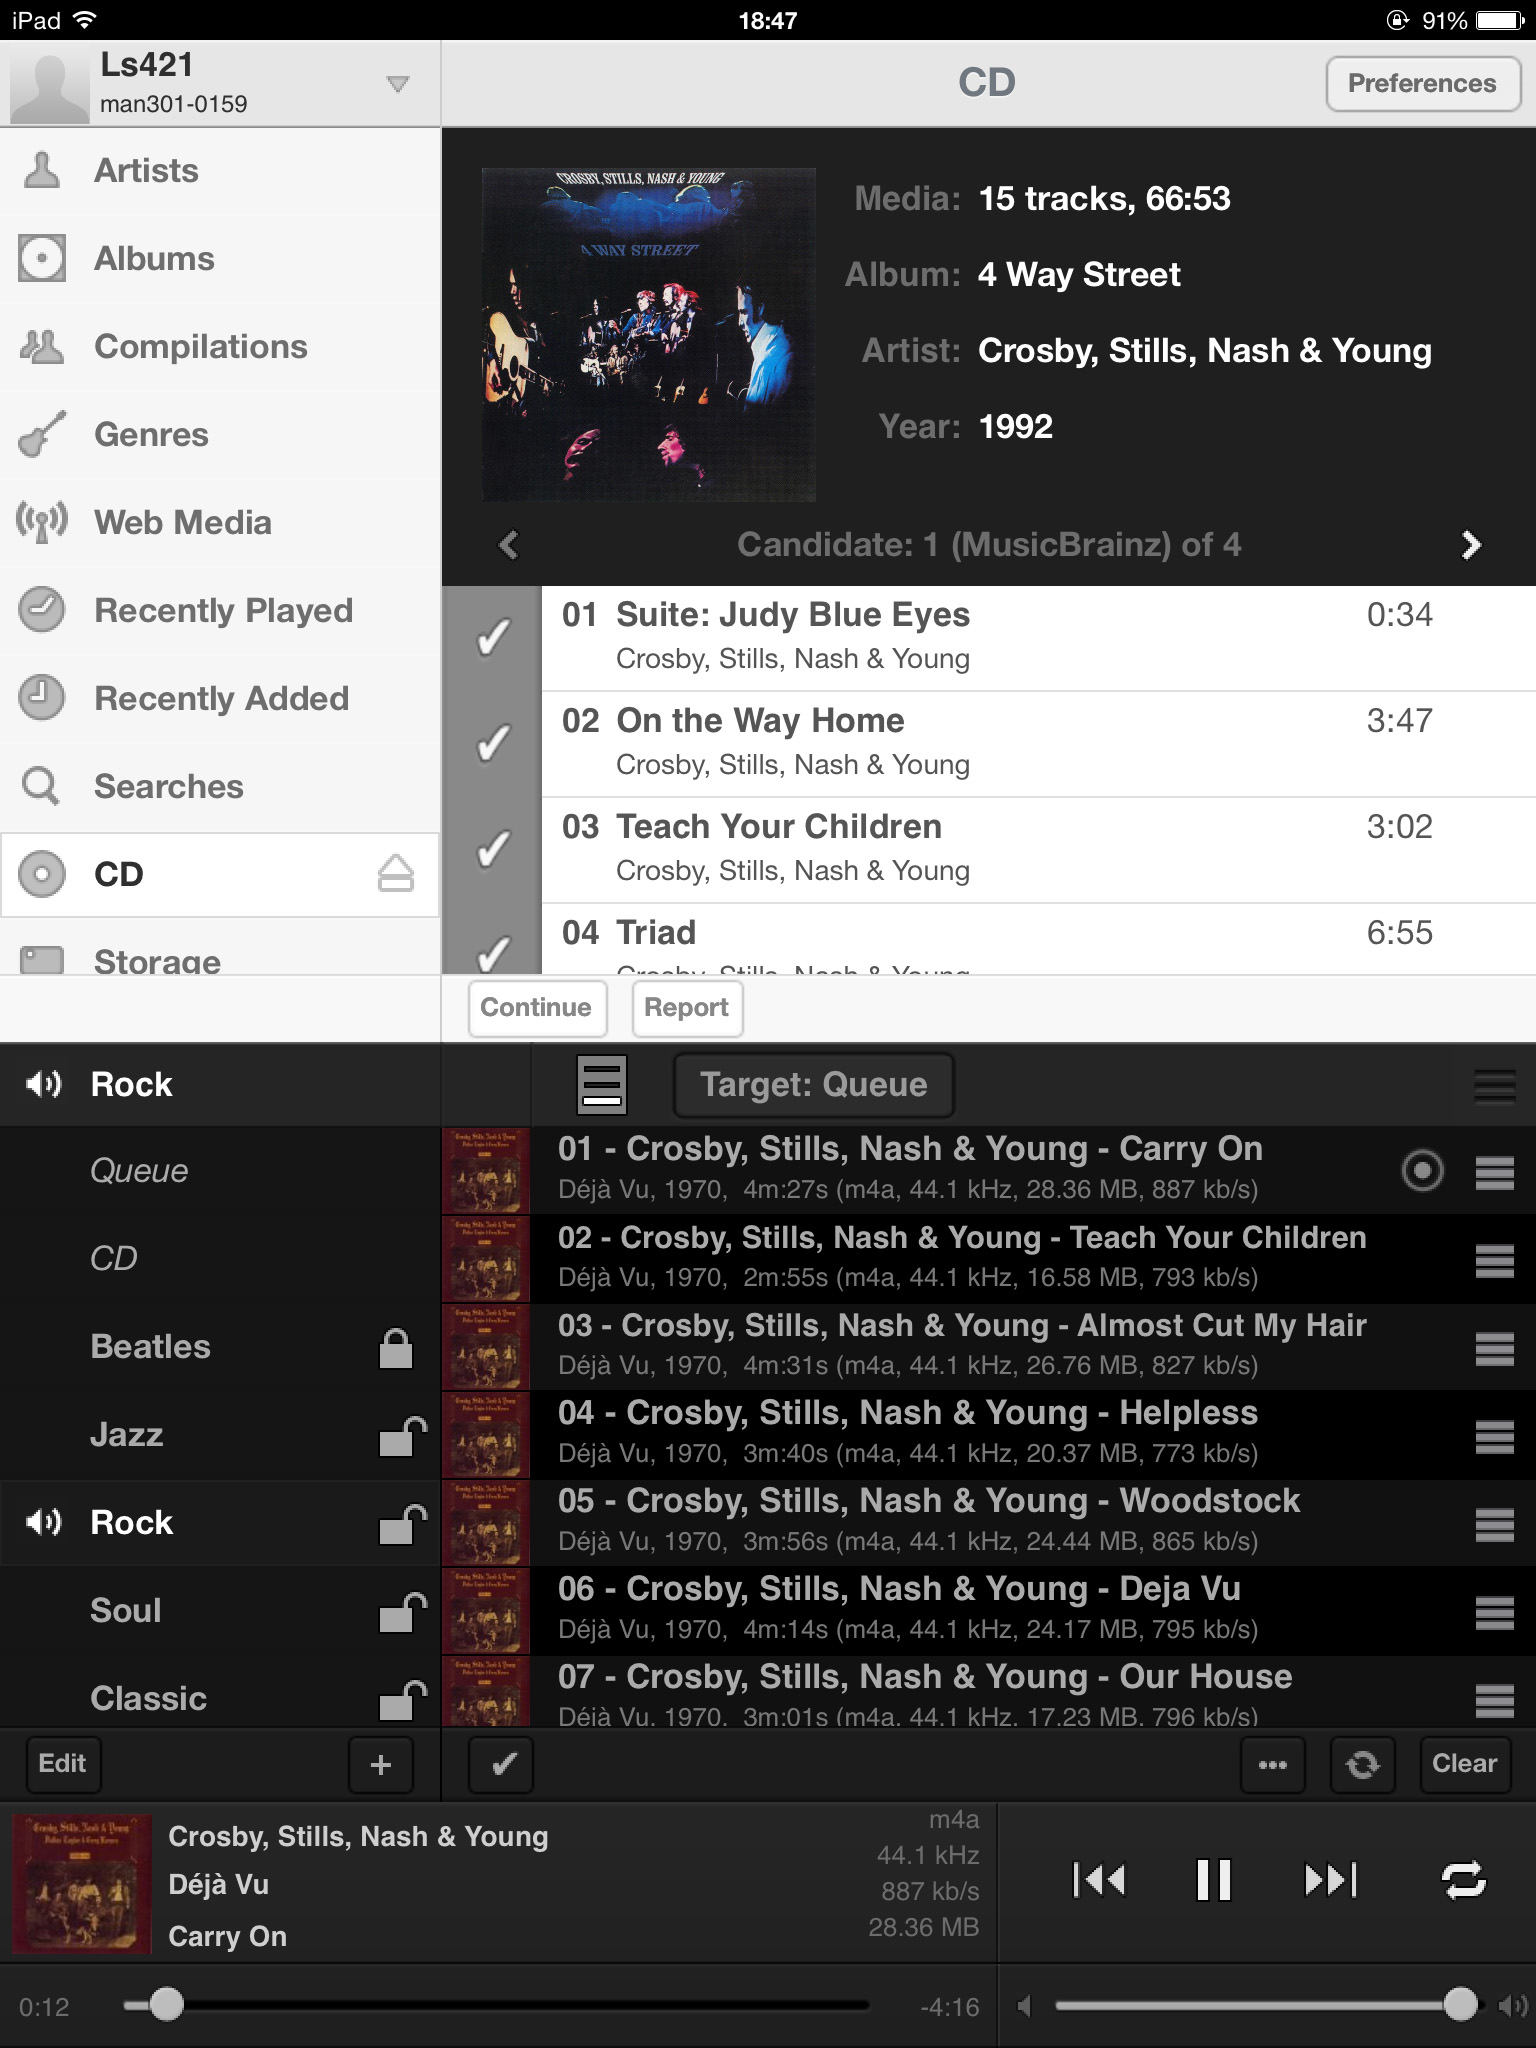
Task: Open the Compilations section
Action: pos(220,347)
